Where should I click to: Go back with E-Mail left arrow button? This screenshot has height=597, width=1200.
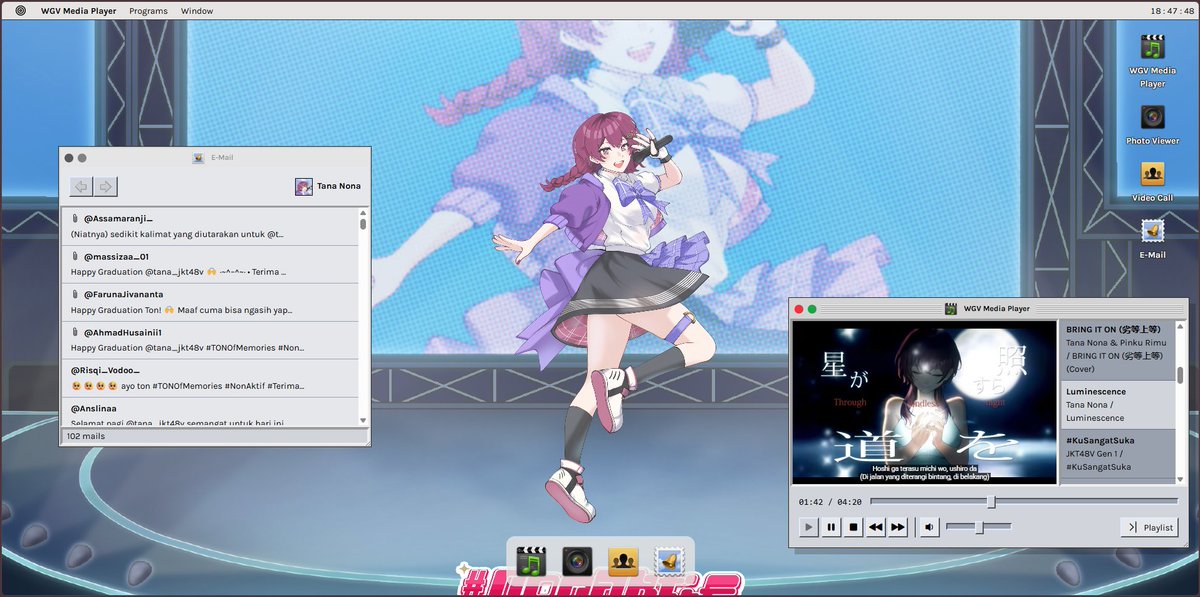point(81,186)
